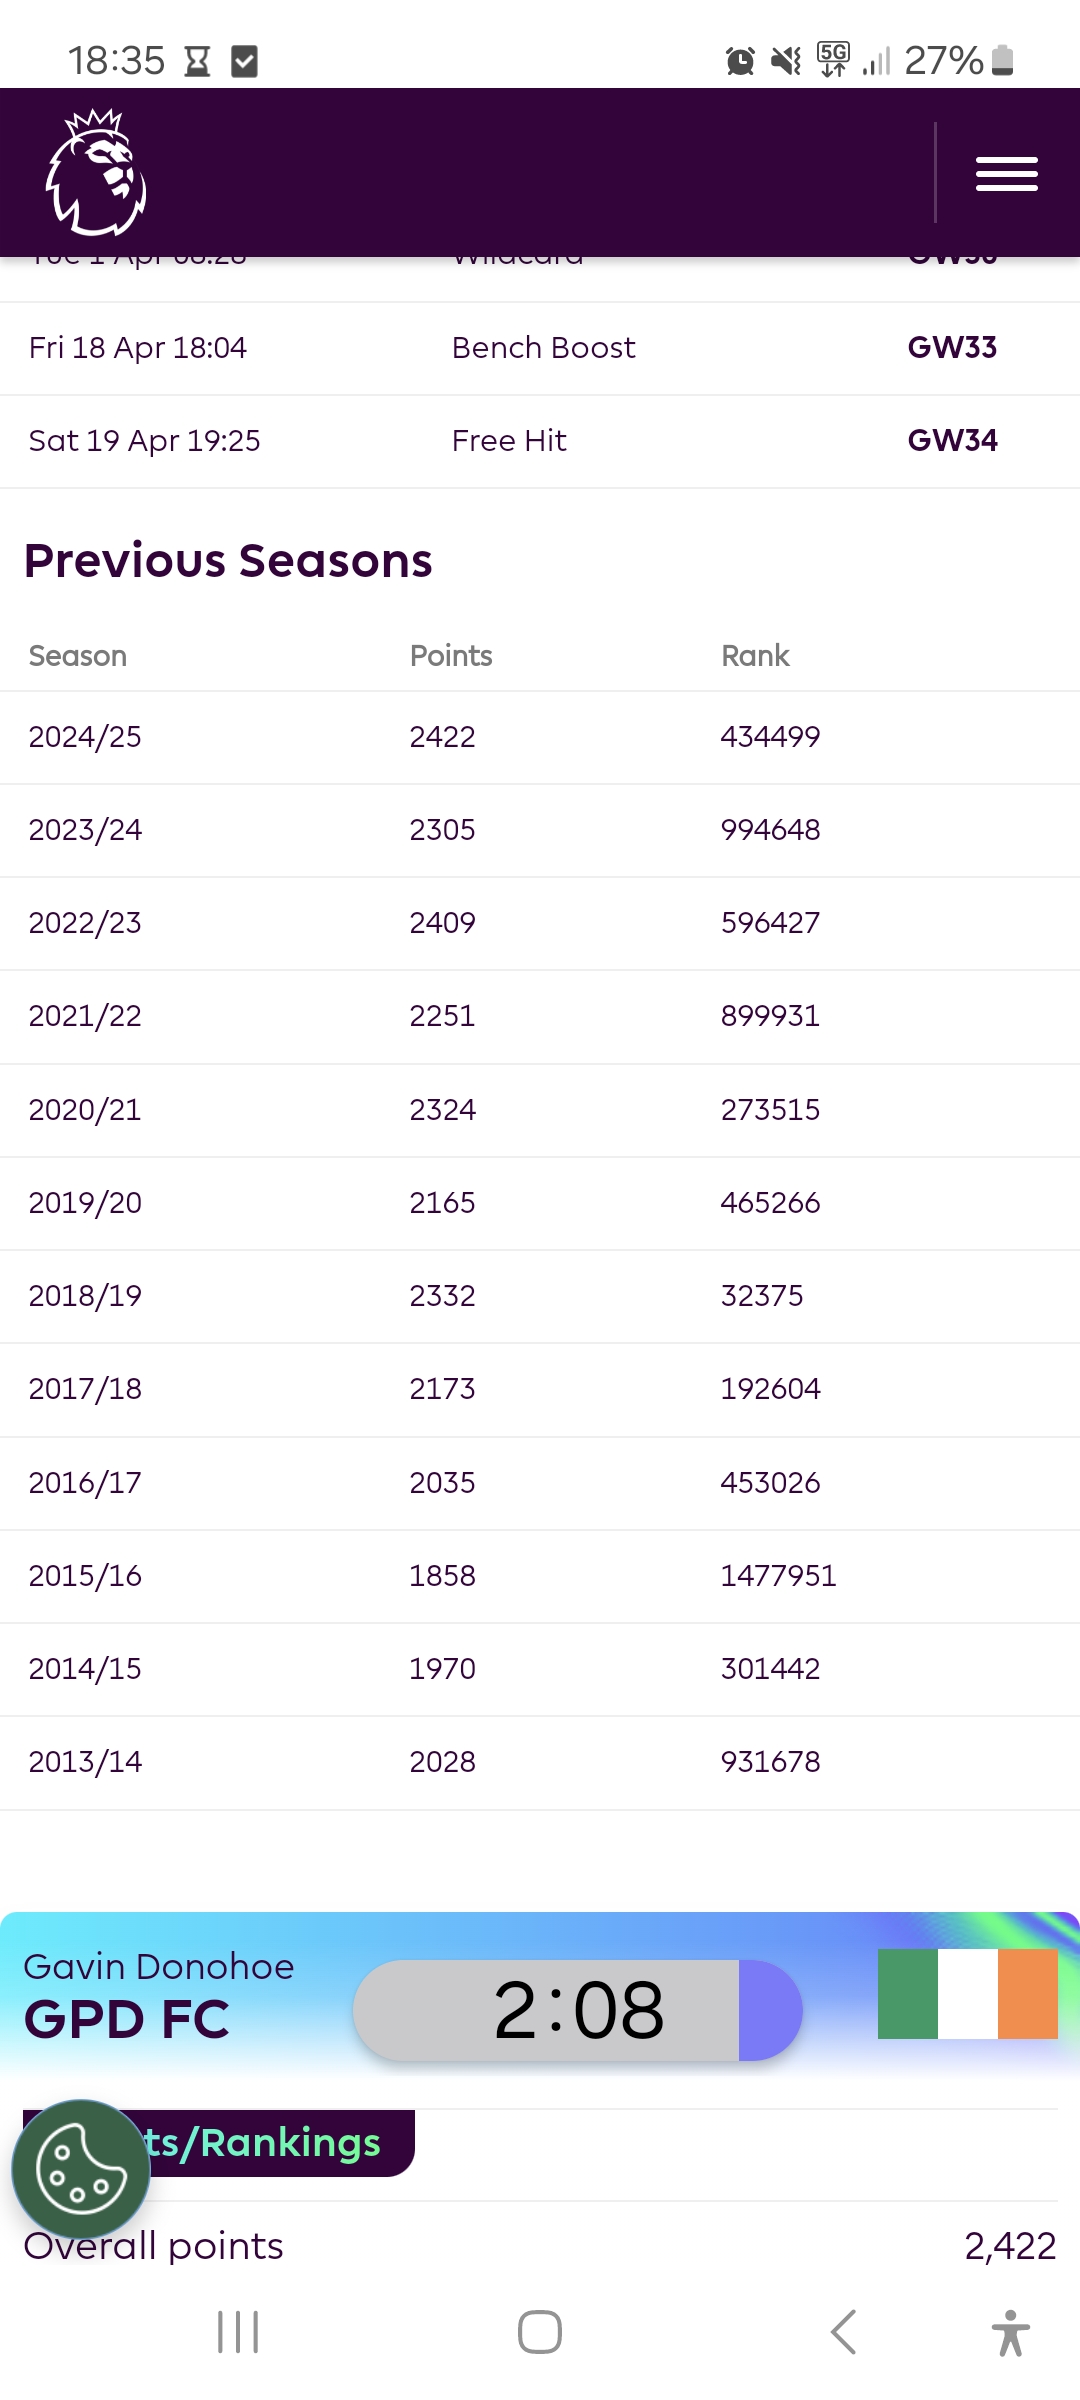Tap the 2018/19 season row

(540, 1296)
